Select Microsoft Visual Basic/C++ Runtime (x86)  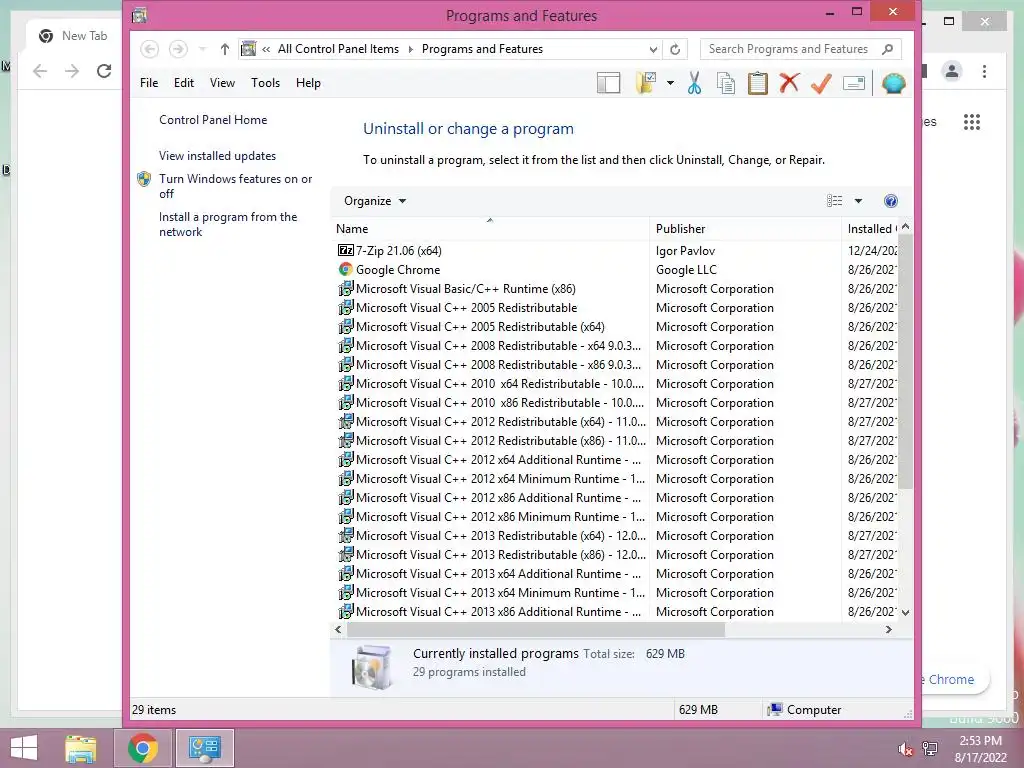[x=466, y=289]
